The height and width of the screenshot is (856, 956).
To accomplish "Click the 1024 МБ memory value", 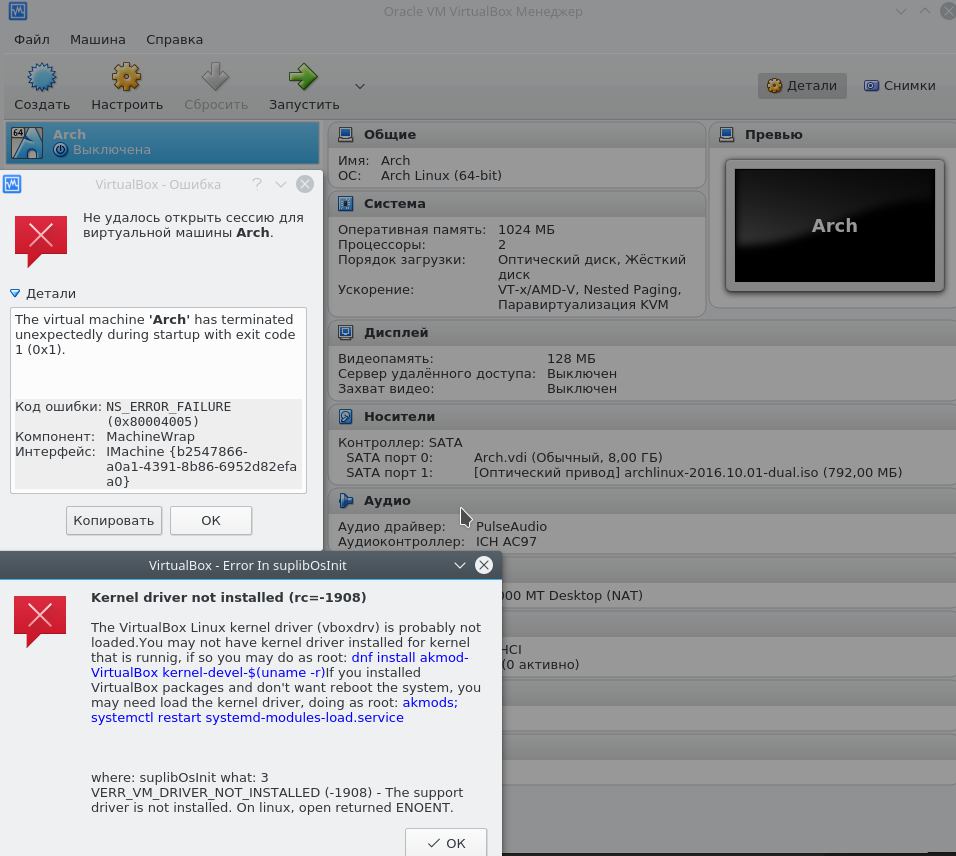I will (x=526, y=230).
